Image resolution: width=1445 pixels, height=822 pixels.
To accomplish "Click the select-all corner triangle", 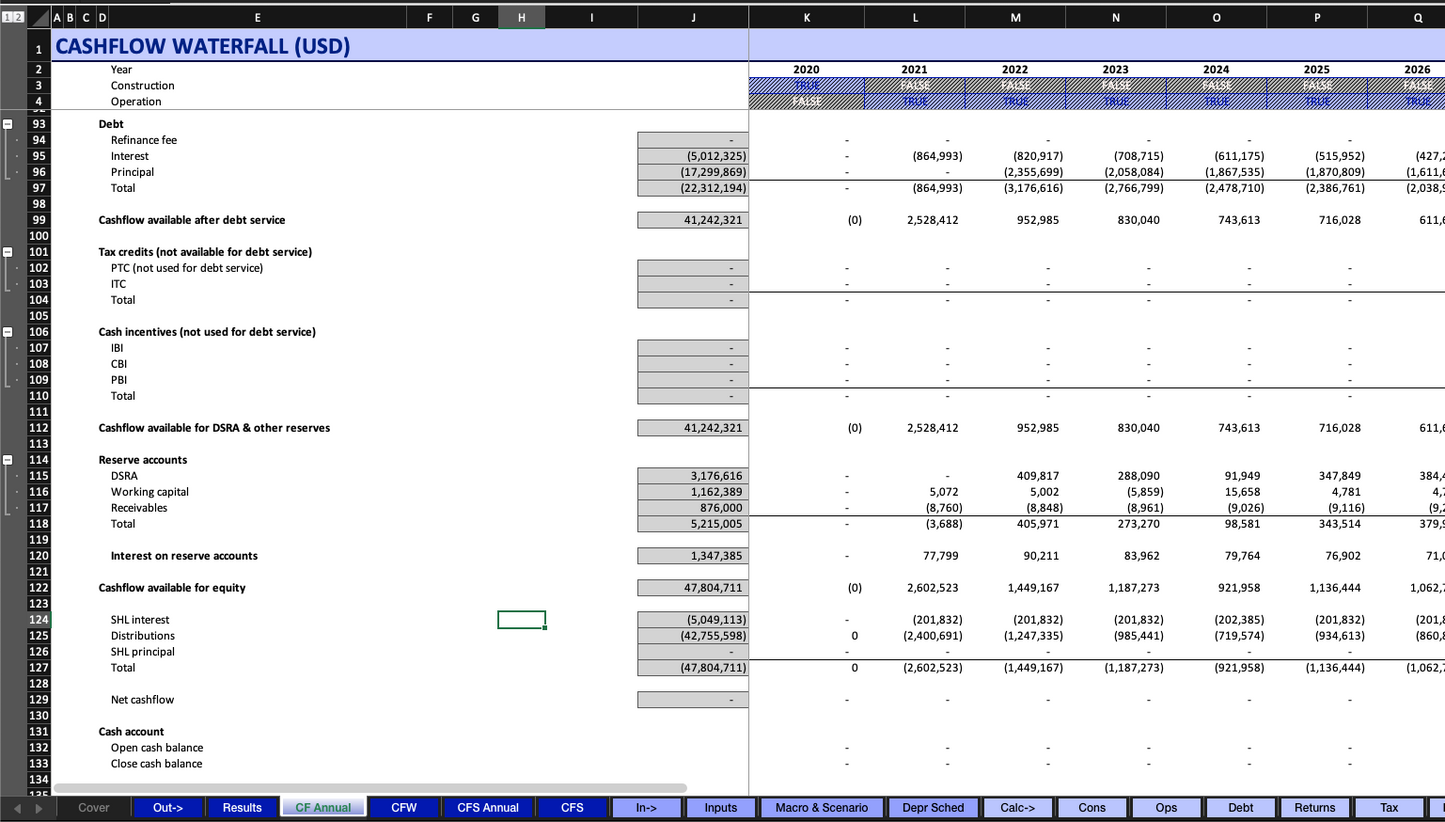I will click(x=38, y=17).
